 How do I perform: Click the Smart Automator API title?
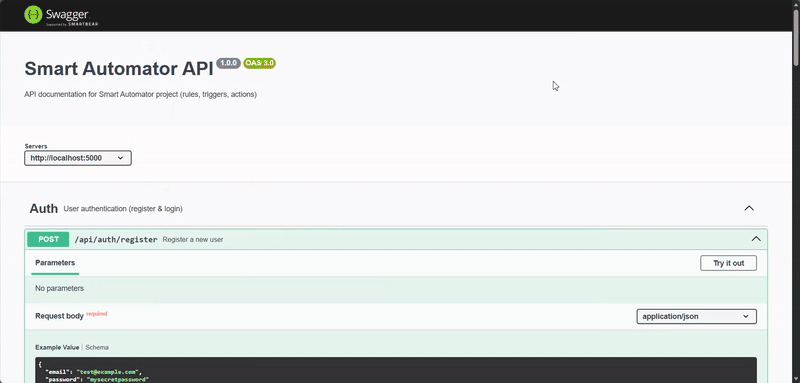[119, 68]
